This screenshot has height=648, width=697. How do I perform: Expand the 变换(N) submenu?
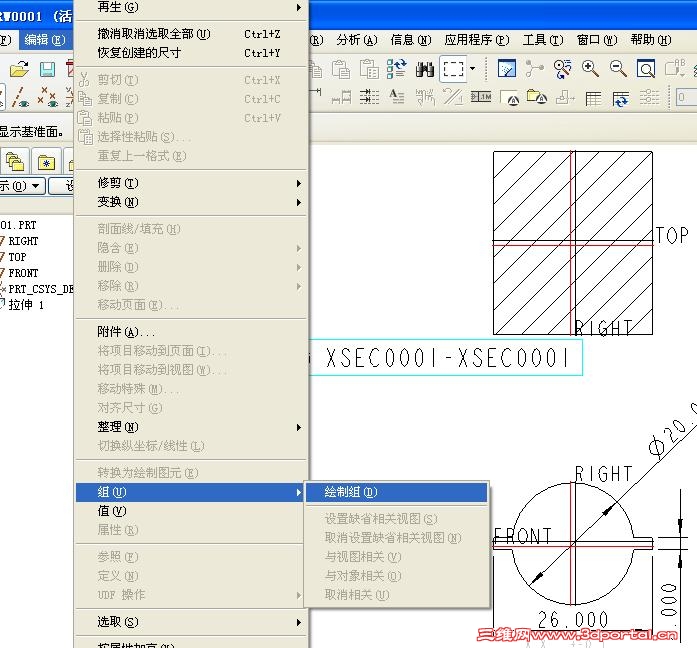[x=191, y=202]
